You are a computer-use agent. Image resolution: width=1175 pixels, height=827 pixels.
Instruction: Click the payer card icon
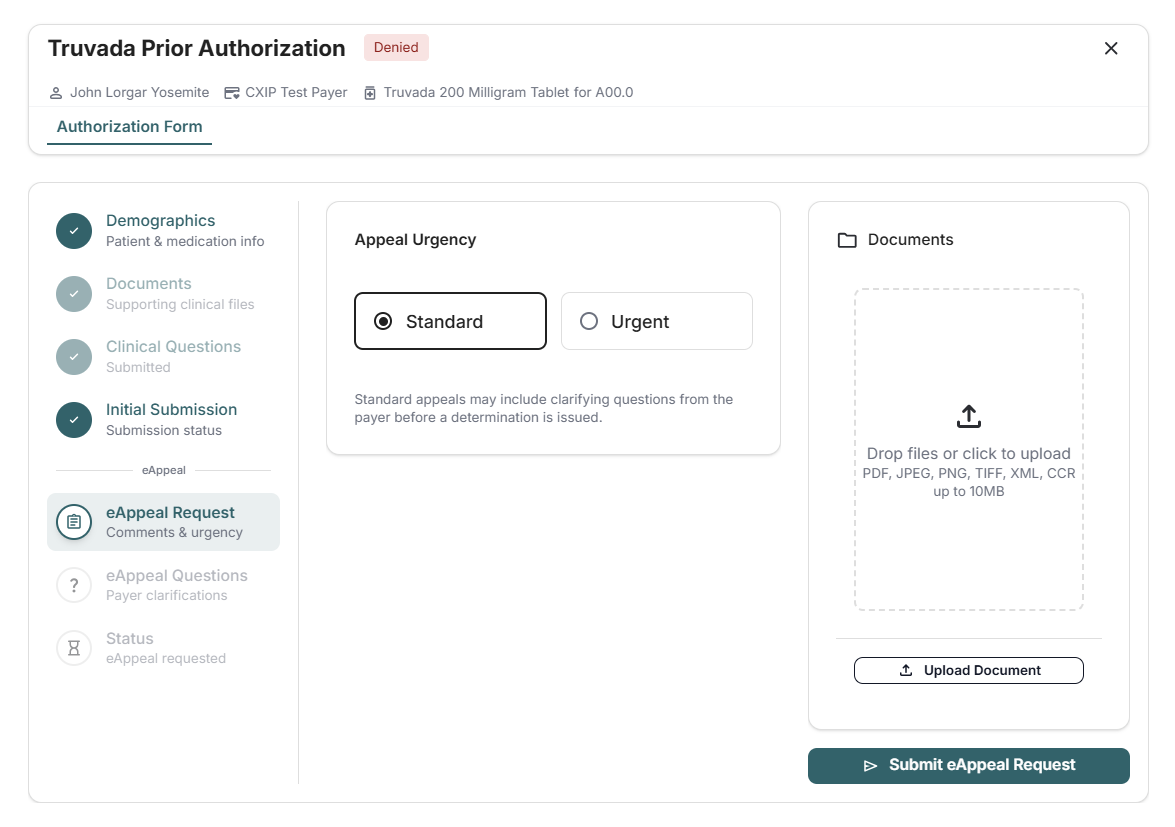(232, 93)
